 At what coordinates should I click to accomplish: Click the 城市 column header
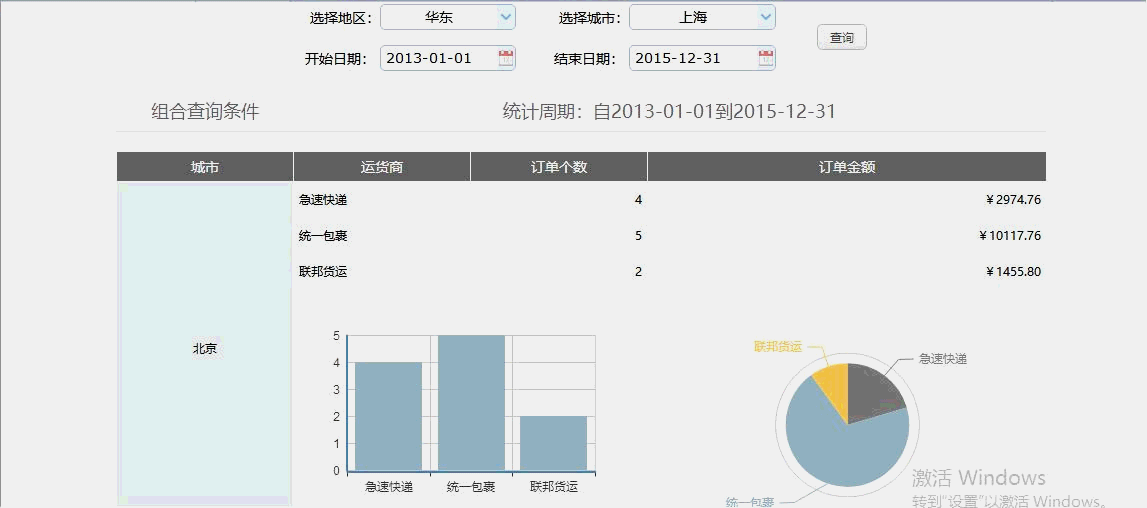coord(205,167)
